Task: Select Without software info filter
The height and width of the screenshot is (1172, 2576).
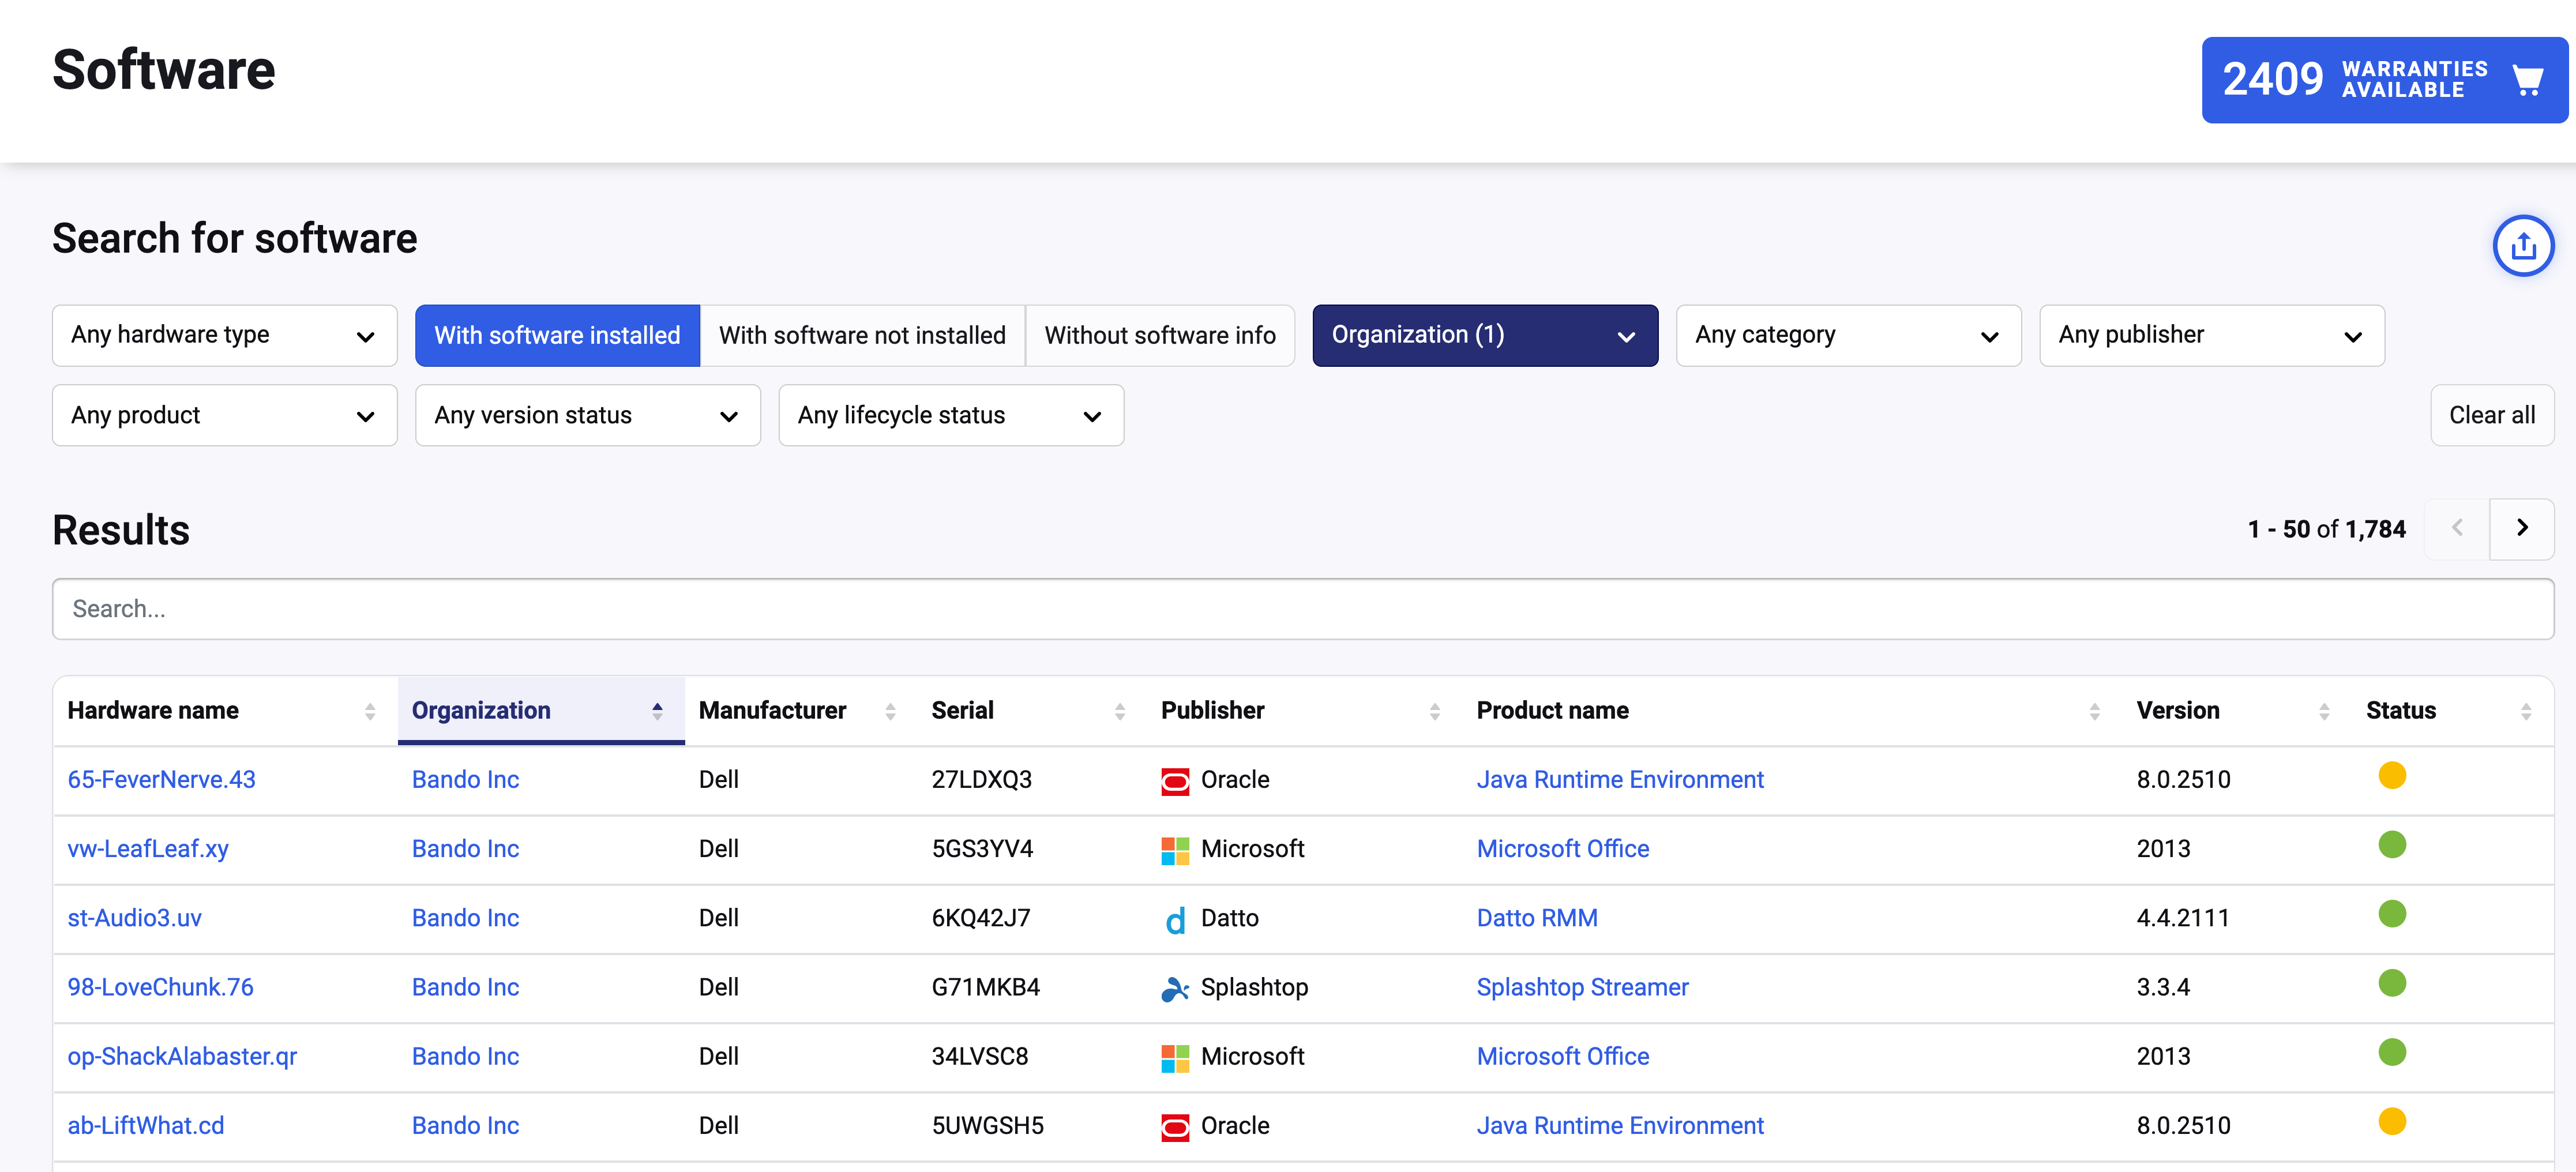Action: click(1160, 335)
